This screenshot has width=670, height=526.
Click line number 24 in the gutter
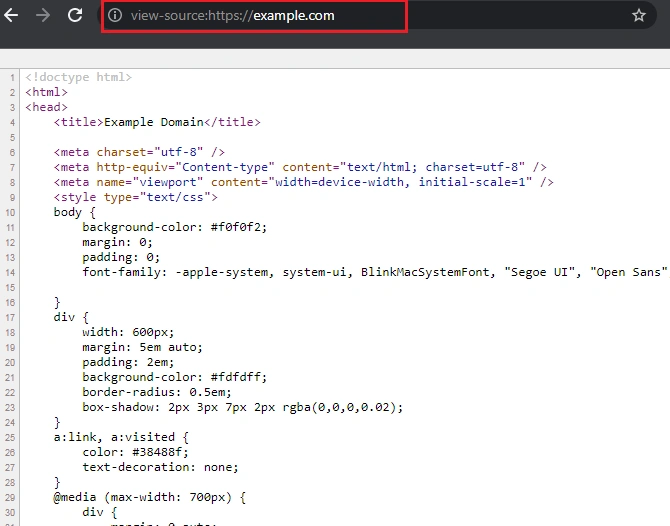click(10, 423)
